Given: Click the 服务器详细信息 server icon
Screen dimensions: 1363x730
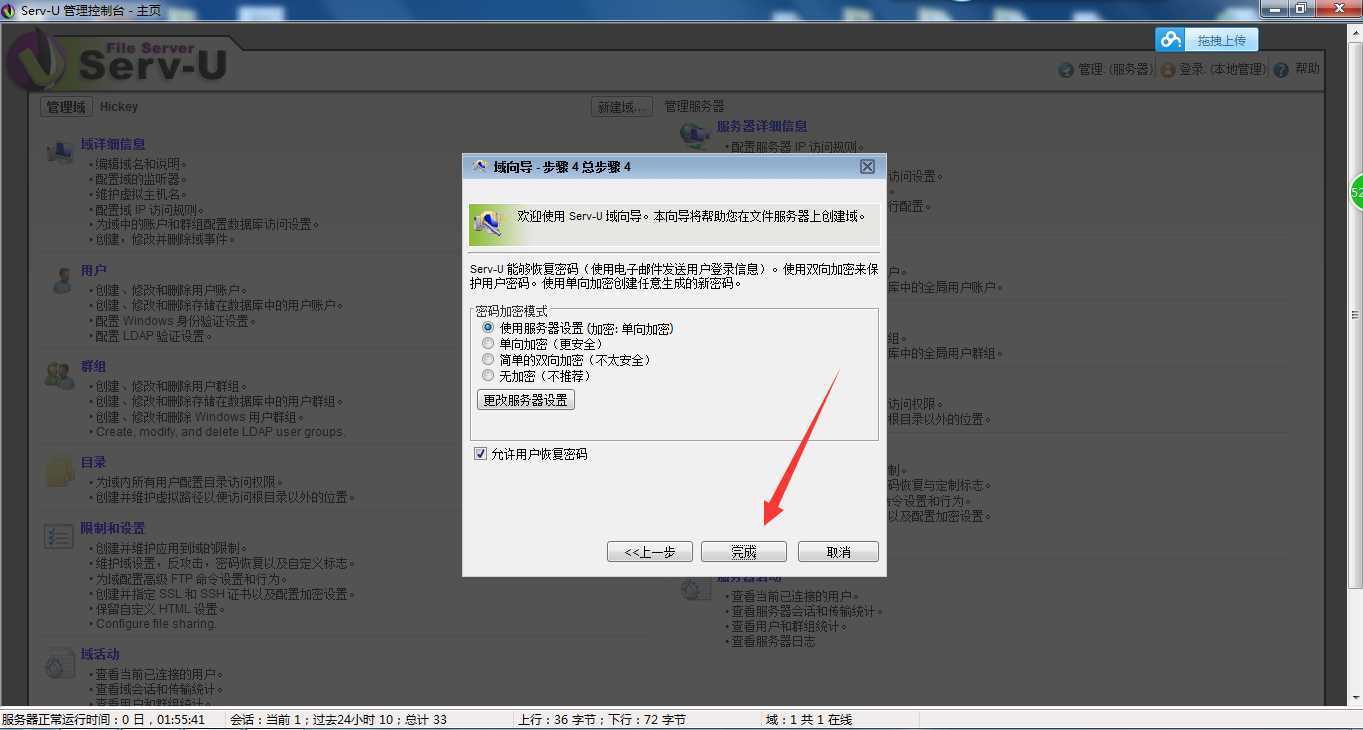Looking at the screenshot, I should coord(694,134).
